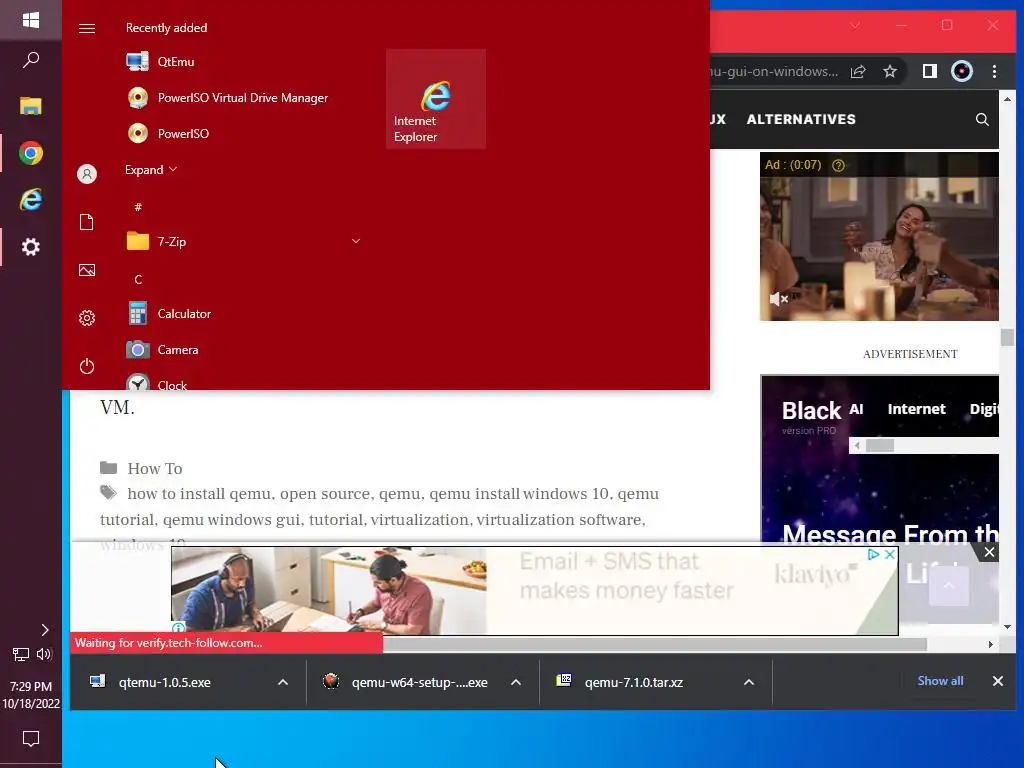Click the volume icon in system tray

pyautogui.click(x=44, y=654)
